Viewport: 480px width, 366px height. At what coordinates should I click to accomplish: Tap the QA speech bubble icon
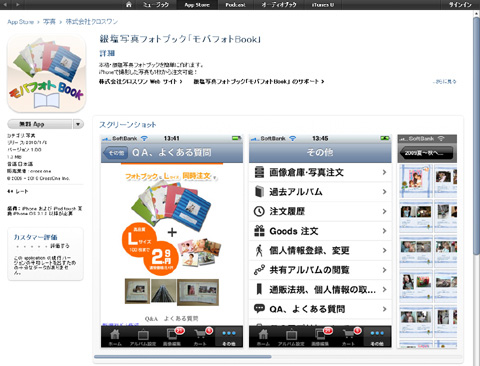coord(259,309)
